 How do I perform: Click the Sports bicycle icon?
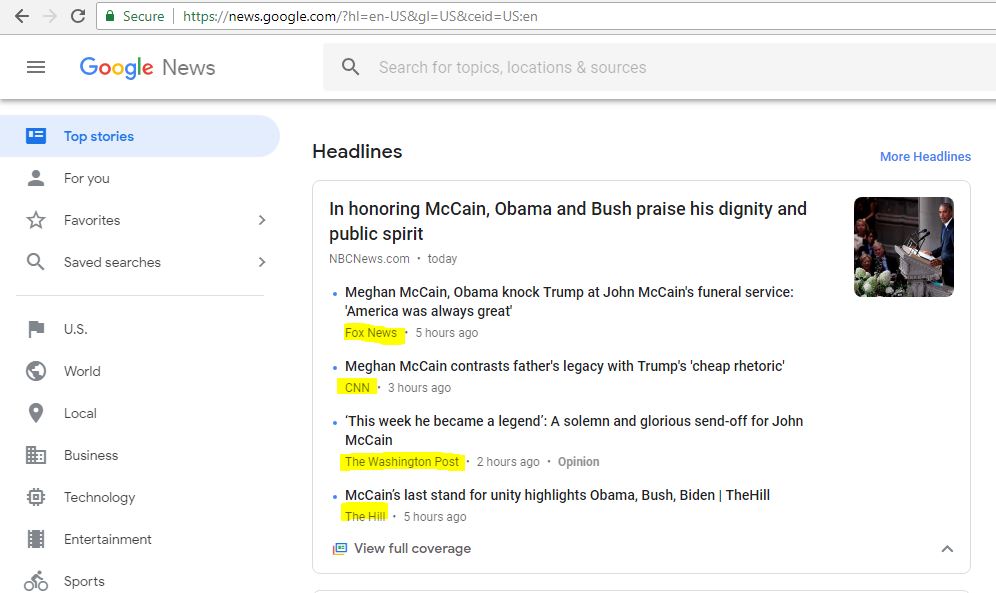[x=36, y=580]
